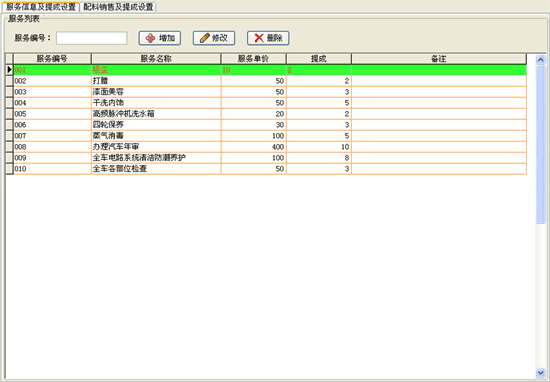The image size is (550, 382).
Task: Click the scrollbar up arrow
Action: click(541, 60)
